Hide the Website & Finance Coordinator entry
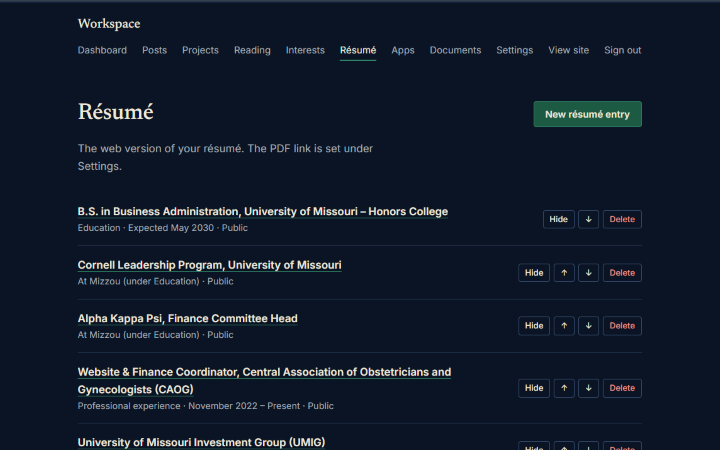Viewport: 720px width, 450px height. click(x=534, y=388)
